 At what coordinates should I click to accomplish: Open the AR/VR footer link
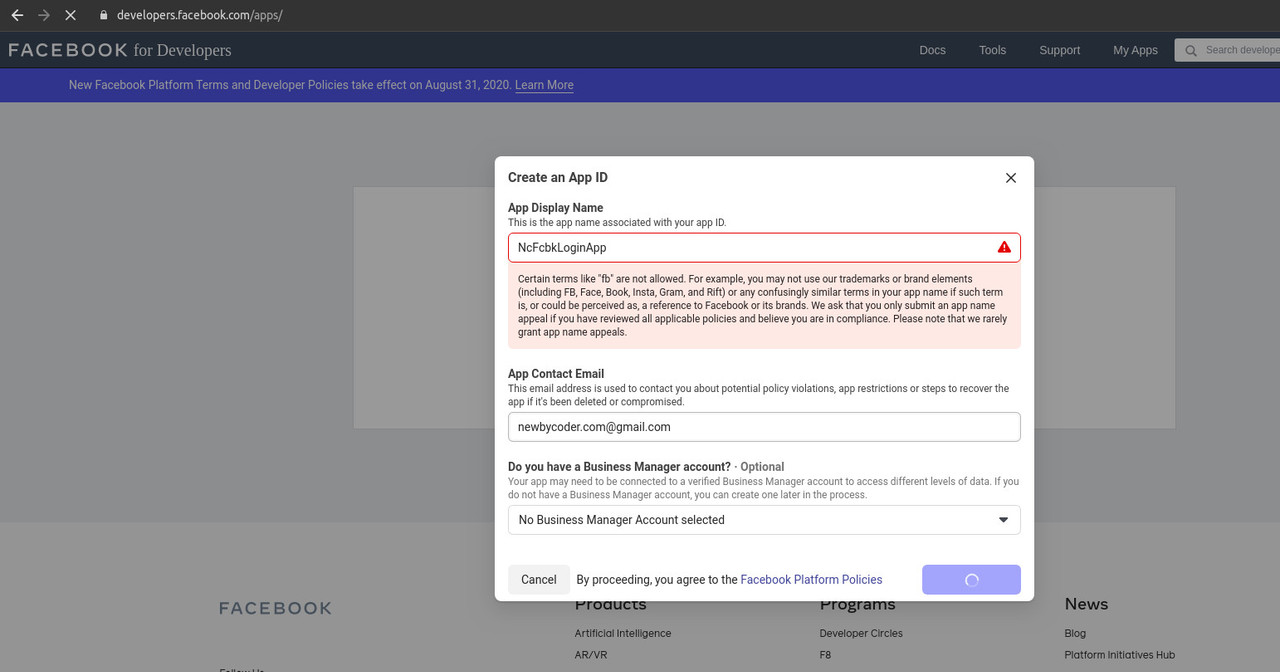tap(591, 655)
